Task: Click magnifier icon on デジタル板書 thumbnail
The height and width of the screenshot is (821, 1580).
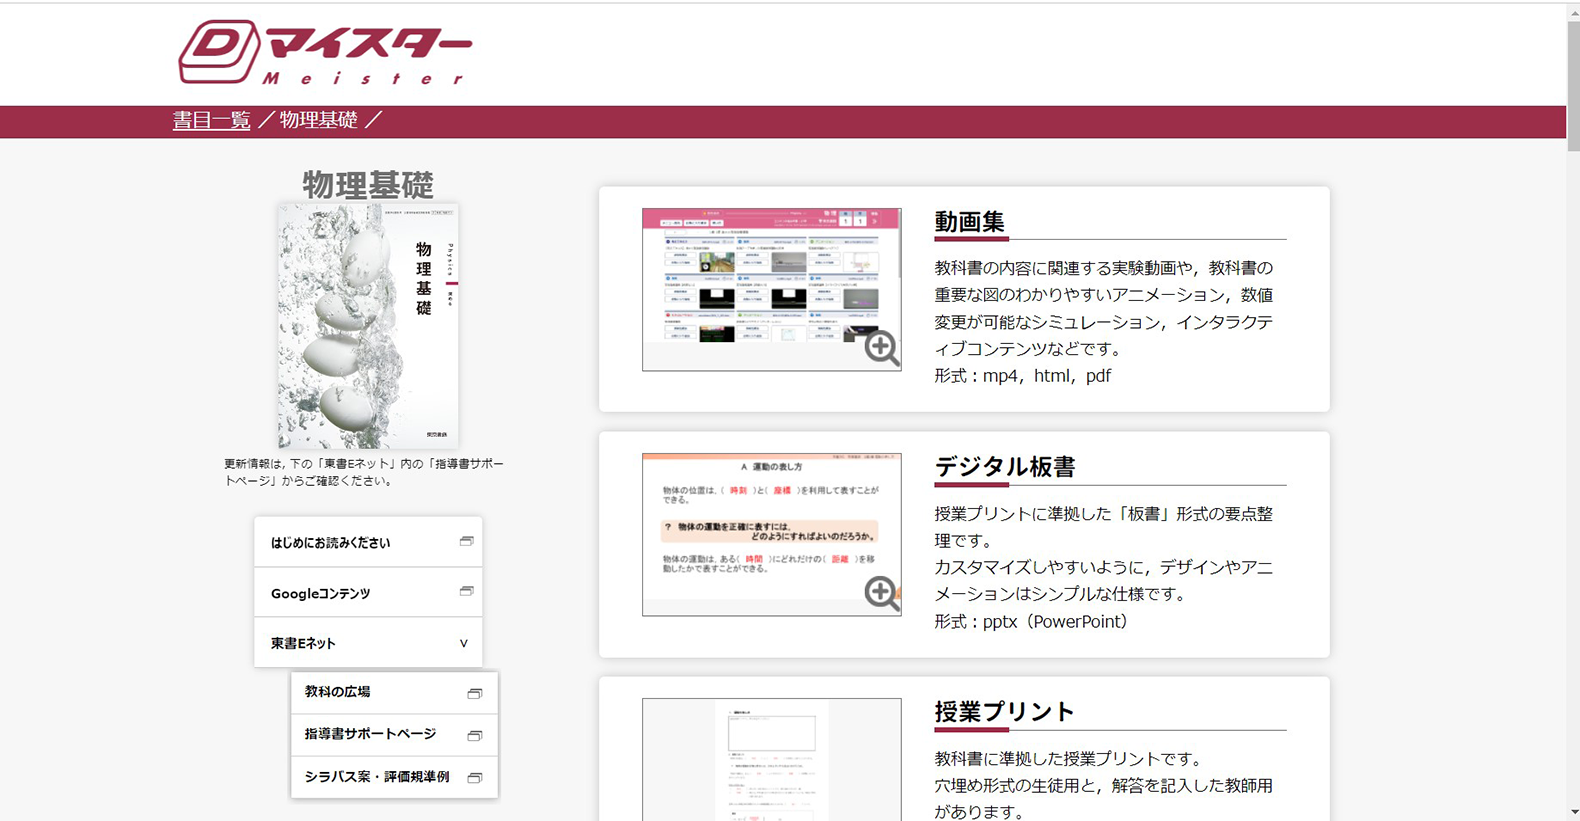Action: pyautogui.click(x=881, y=593)
